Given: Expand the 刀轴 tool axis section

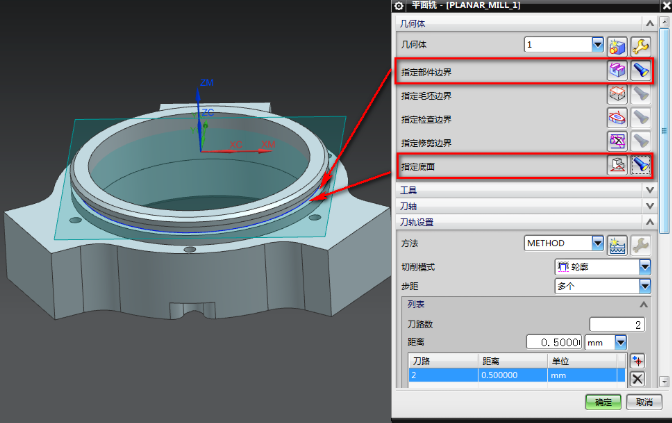Looking at the screenshot, I should tap(650, 206).
